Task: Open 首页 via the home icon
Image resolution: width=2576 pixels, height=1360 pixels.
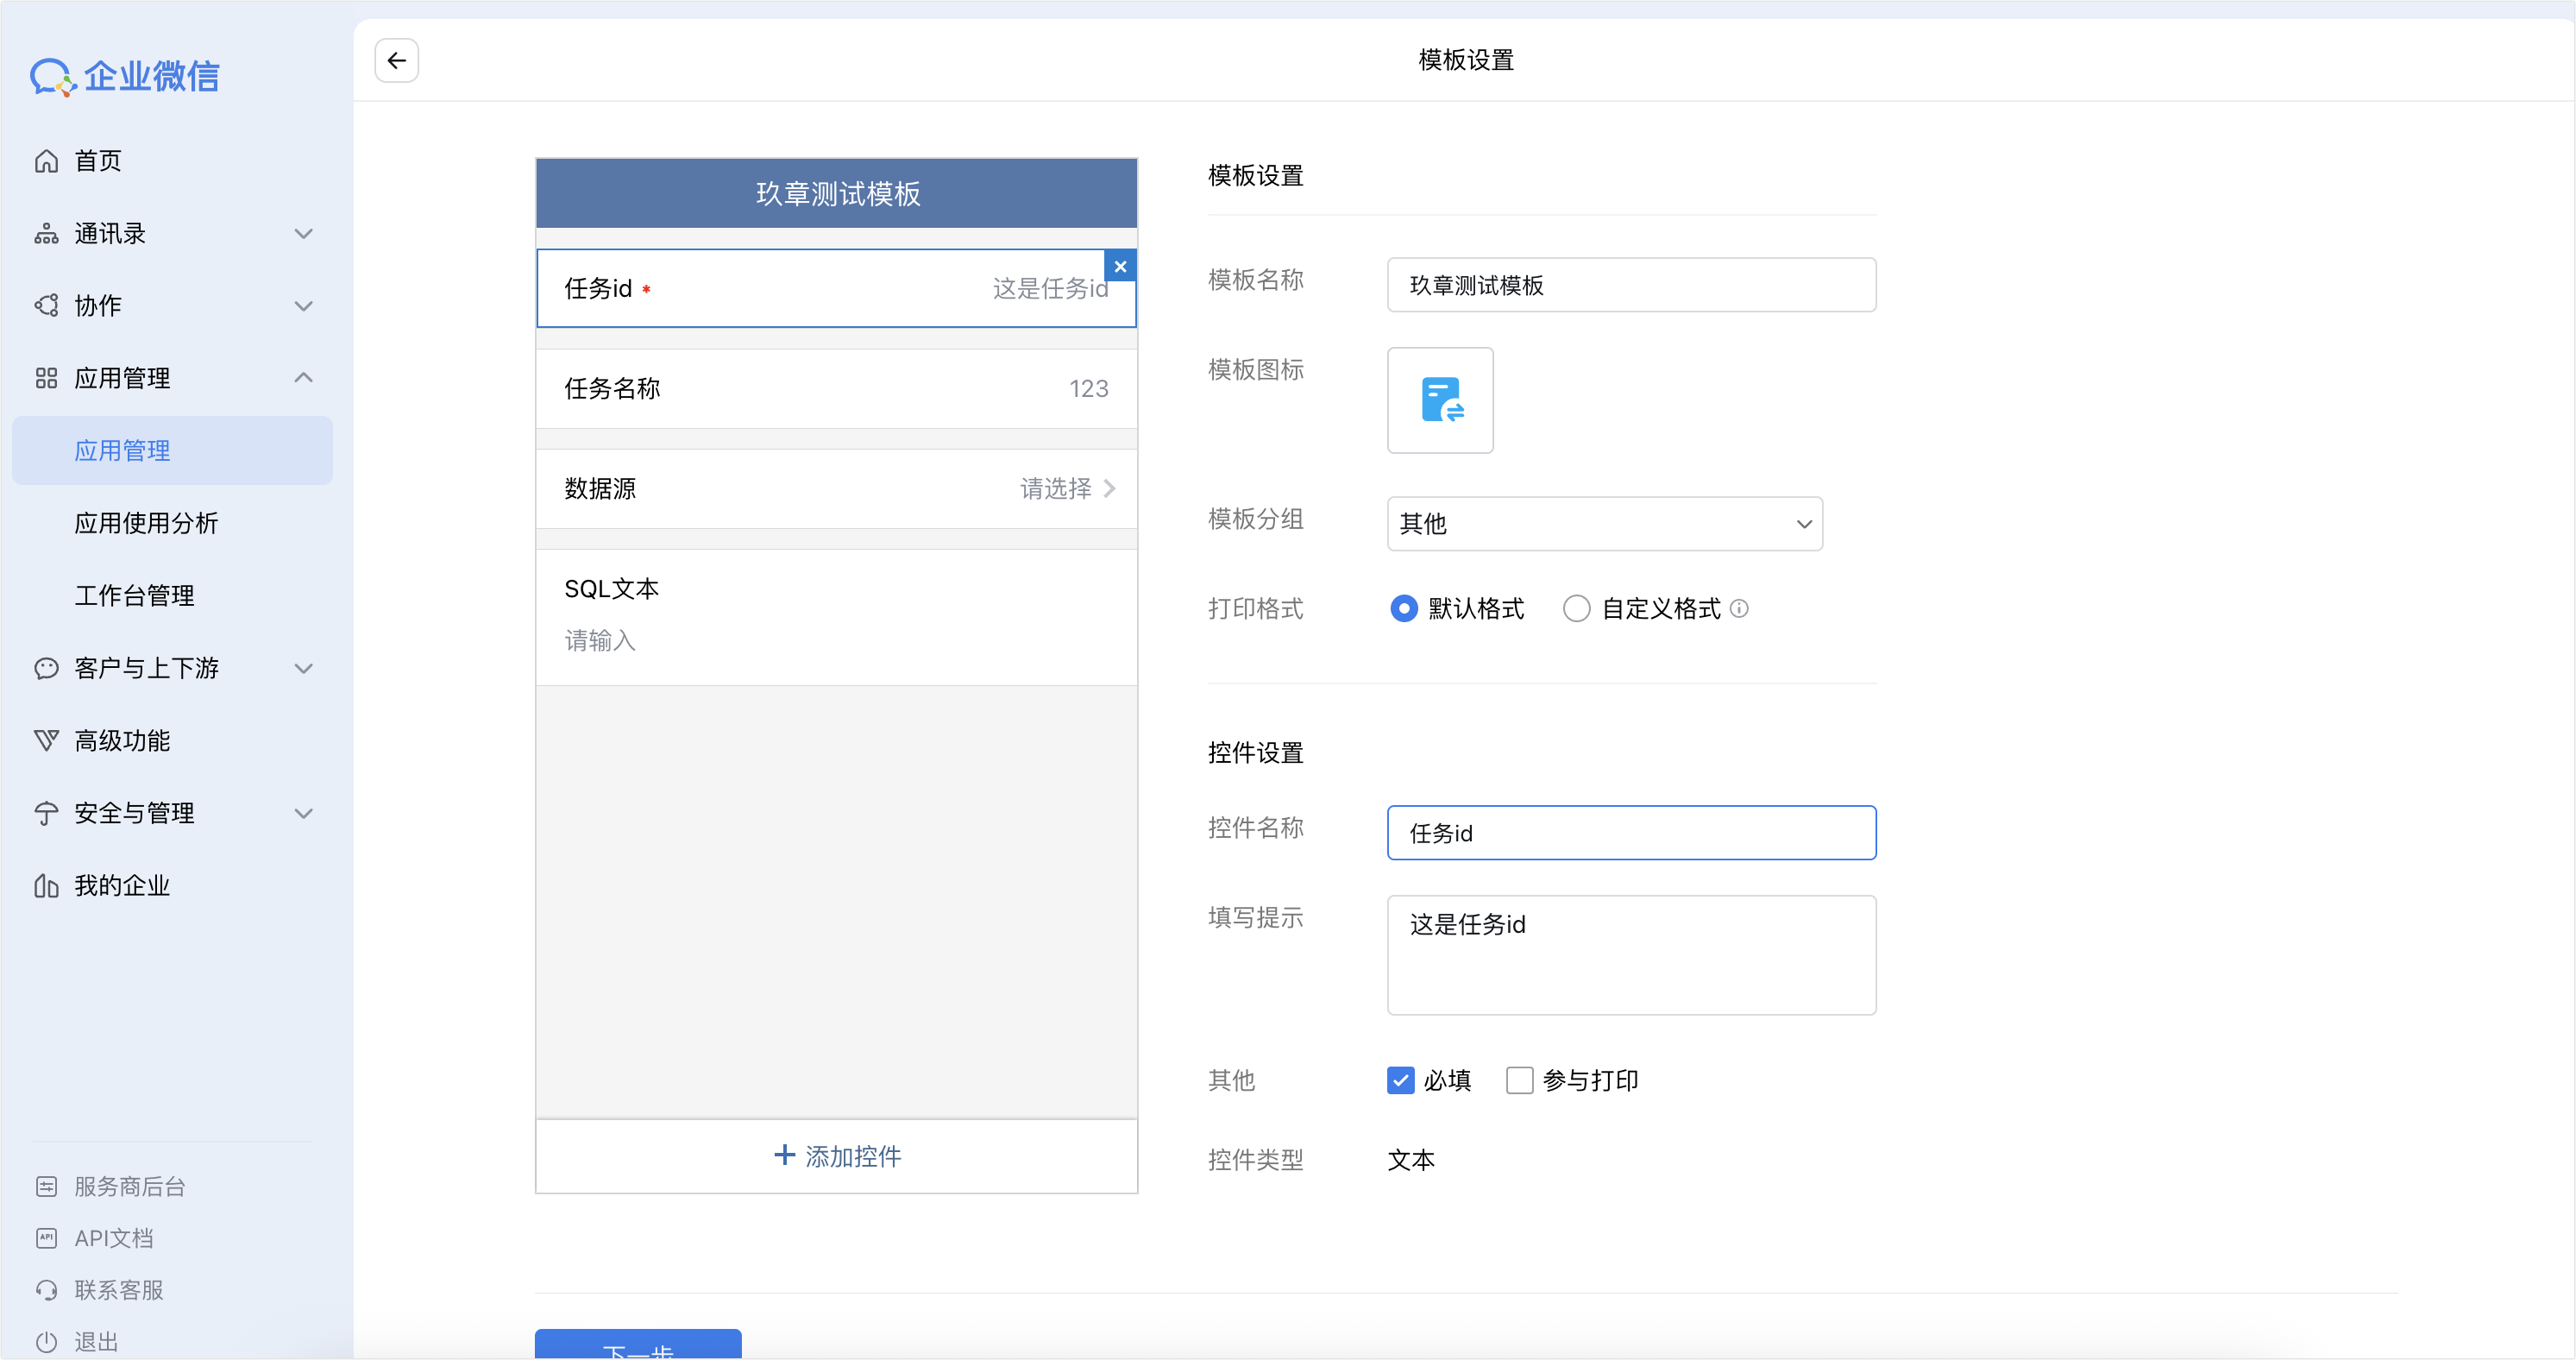Action: point(46,161)
